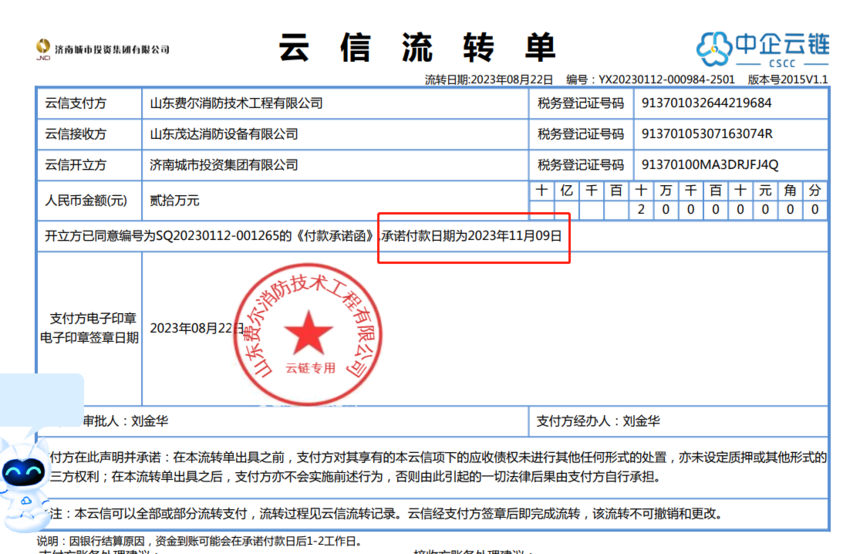Click the 人民币金额(元) label cell
Viewport: 860px width, 554px height.
click(89, 201)
